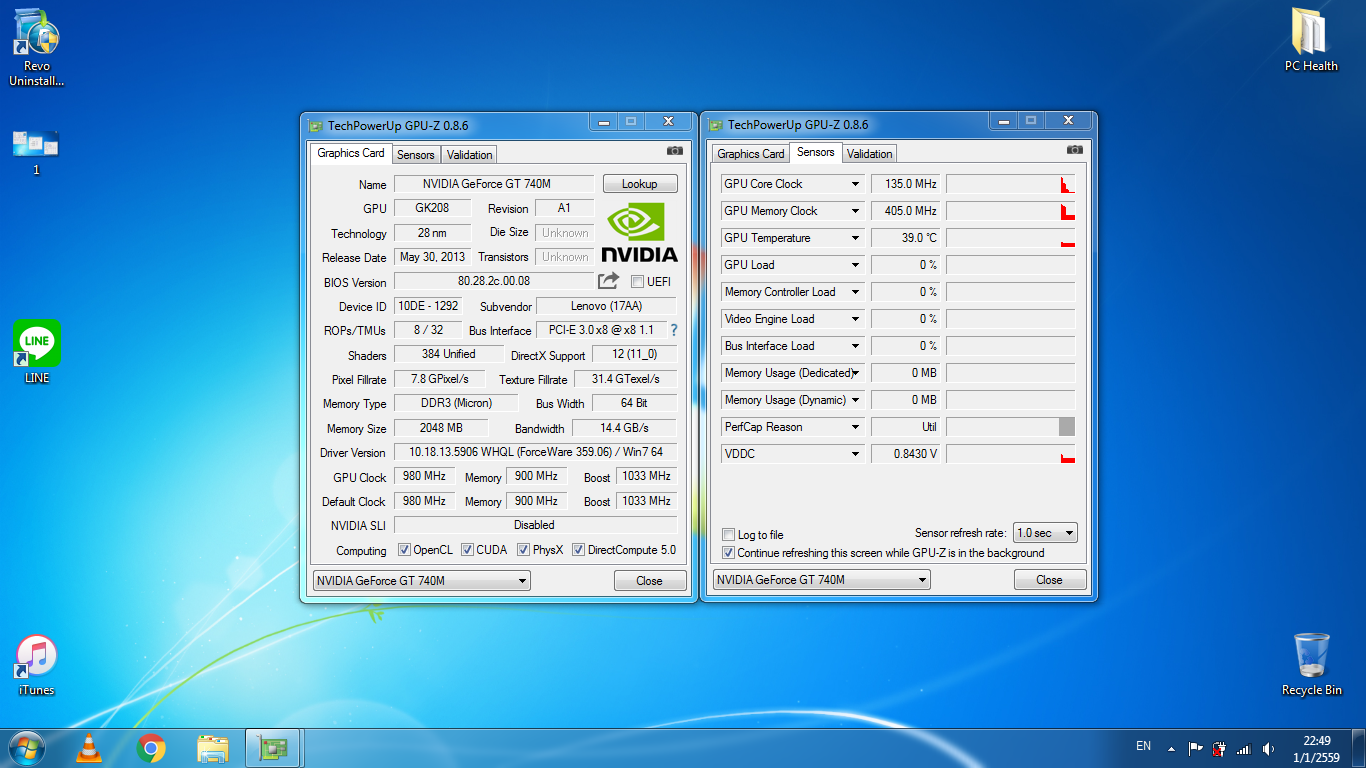This screenshot has height=768, width=1366.
Task: Click the Name field showing NVIDIA GeForce GT 740M
Action: (x=494, y=184)
